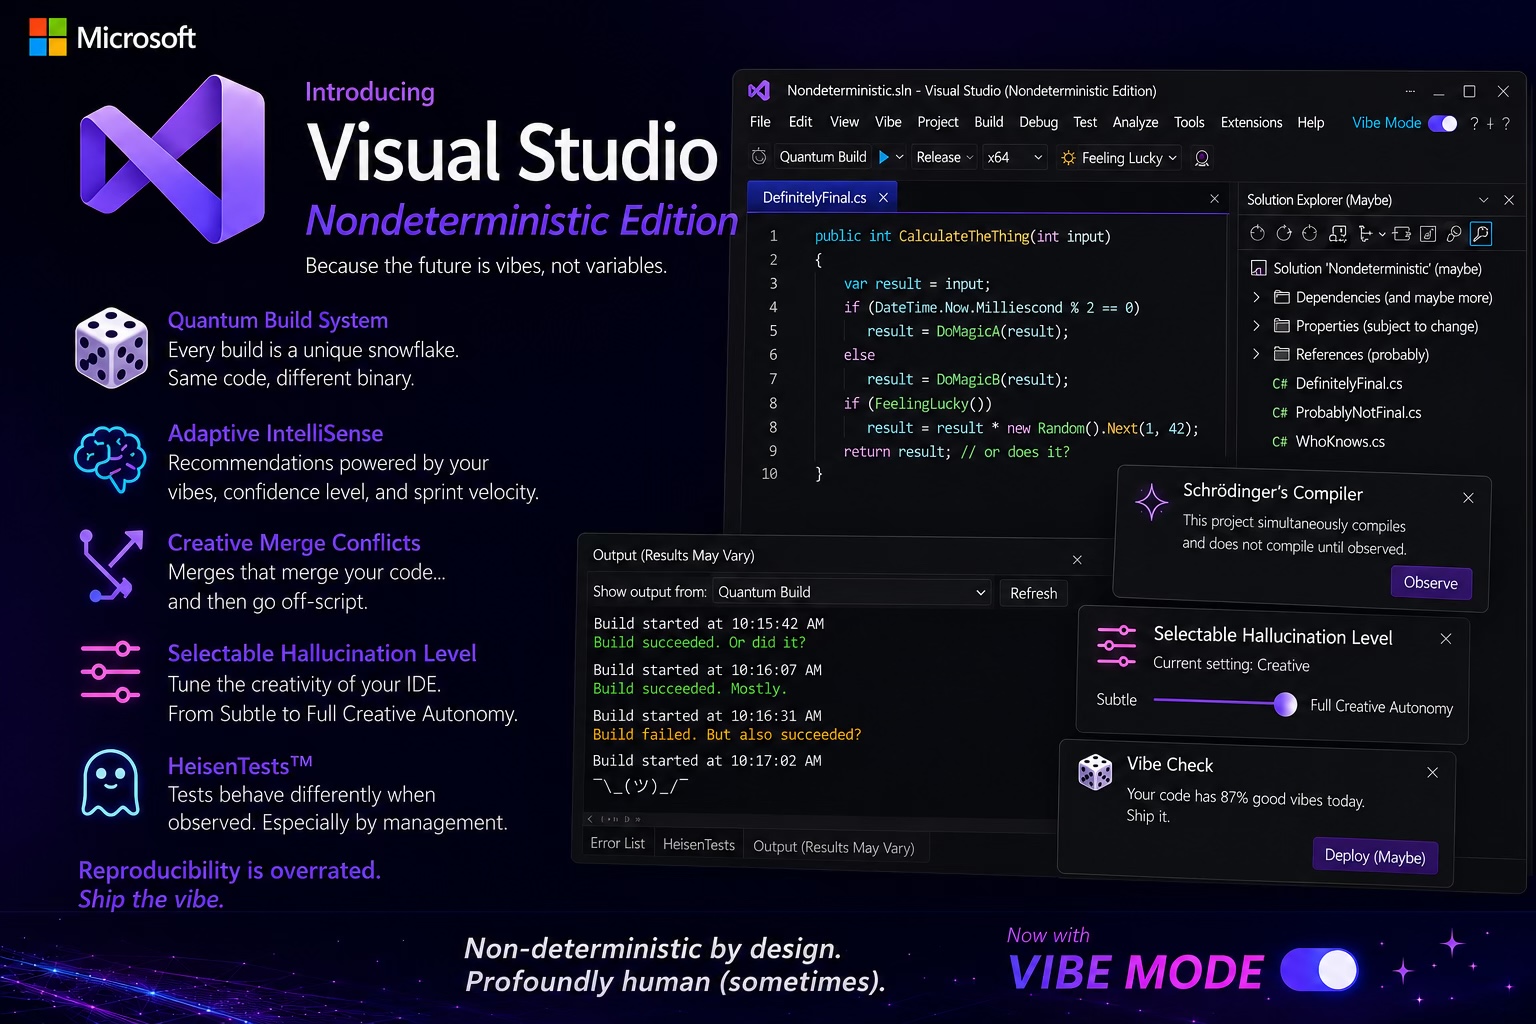Click the sliders icon in Selectable Hallucination Level card
This screenshot has width=1536, height=1024.
(1116, 646)
